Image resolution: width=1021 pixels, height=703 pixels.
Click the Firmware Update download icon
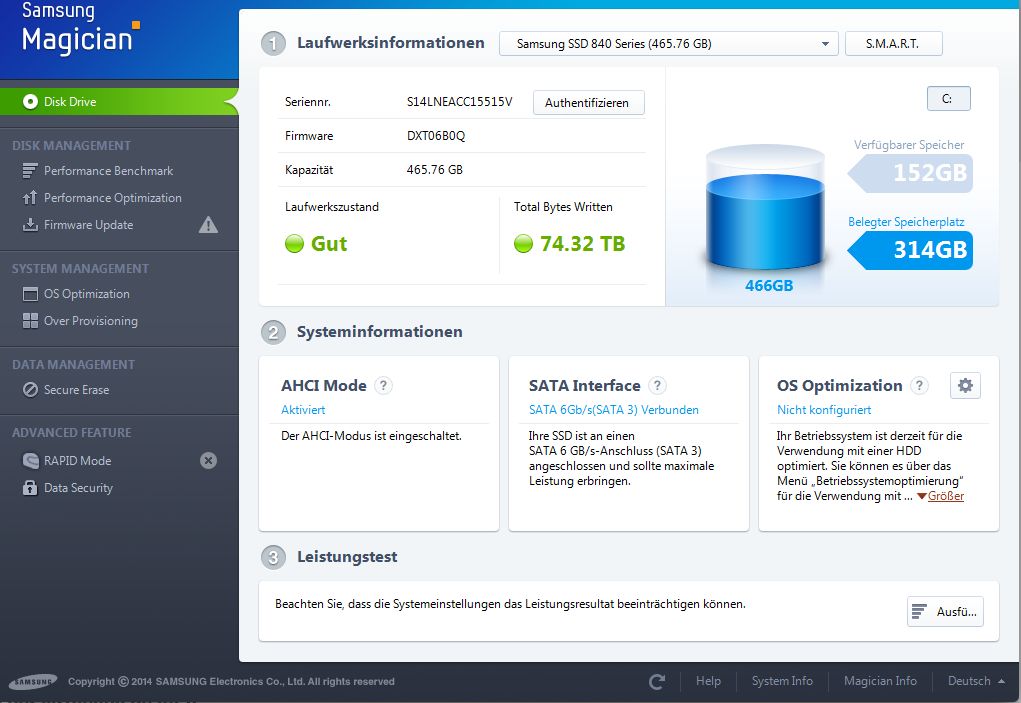click(30, 225)
